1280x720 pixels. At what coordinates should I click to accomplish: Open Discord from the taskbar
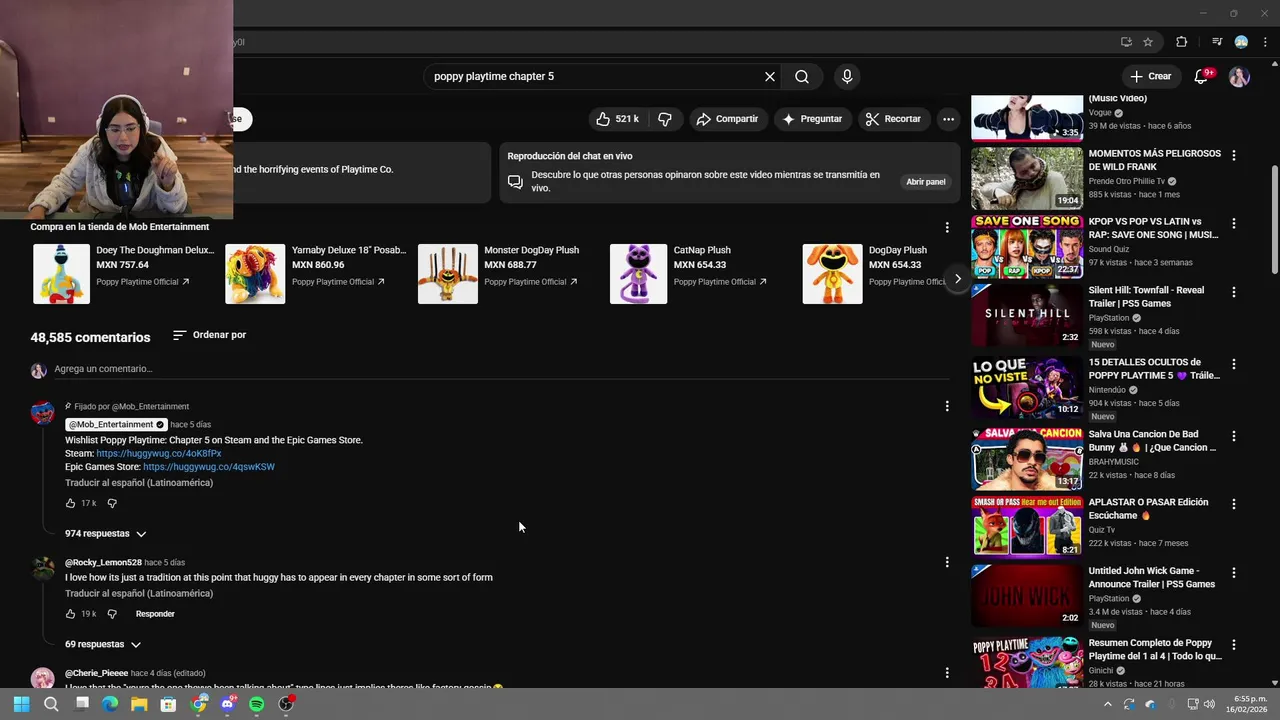tap(227, 704)
